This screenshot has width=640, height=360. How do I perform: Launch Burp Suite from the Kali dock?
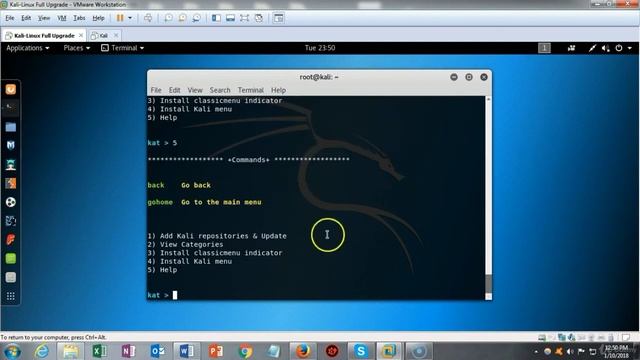(11, 183)
